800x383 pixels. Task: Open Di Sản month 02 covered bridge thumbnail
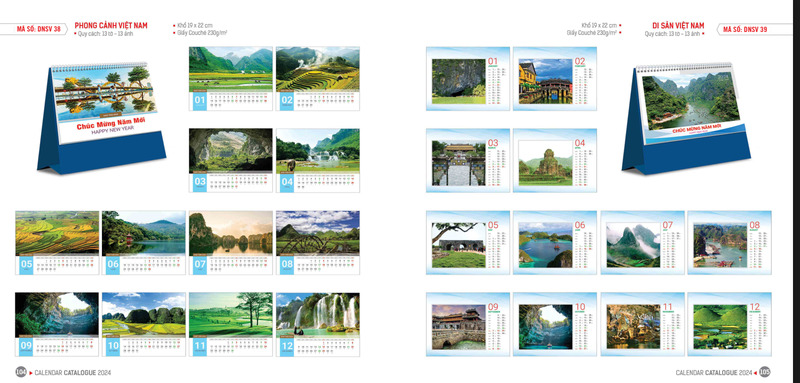(x=555, y=79)
